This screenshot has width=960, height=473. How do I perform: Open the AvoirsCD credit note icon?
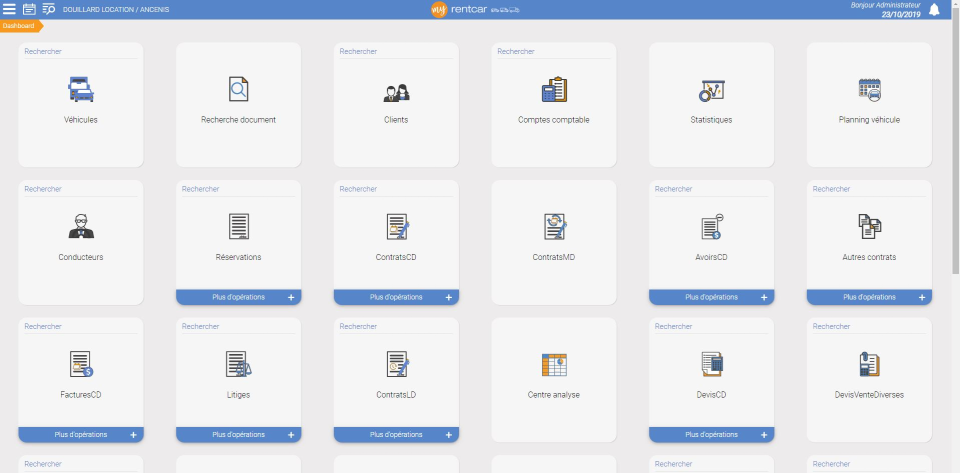[712, 226]
